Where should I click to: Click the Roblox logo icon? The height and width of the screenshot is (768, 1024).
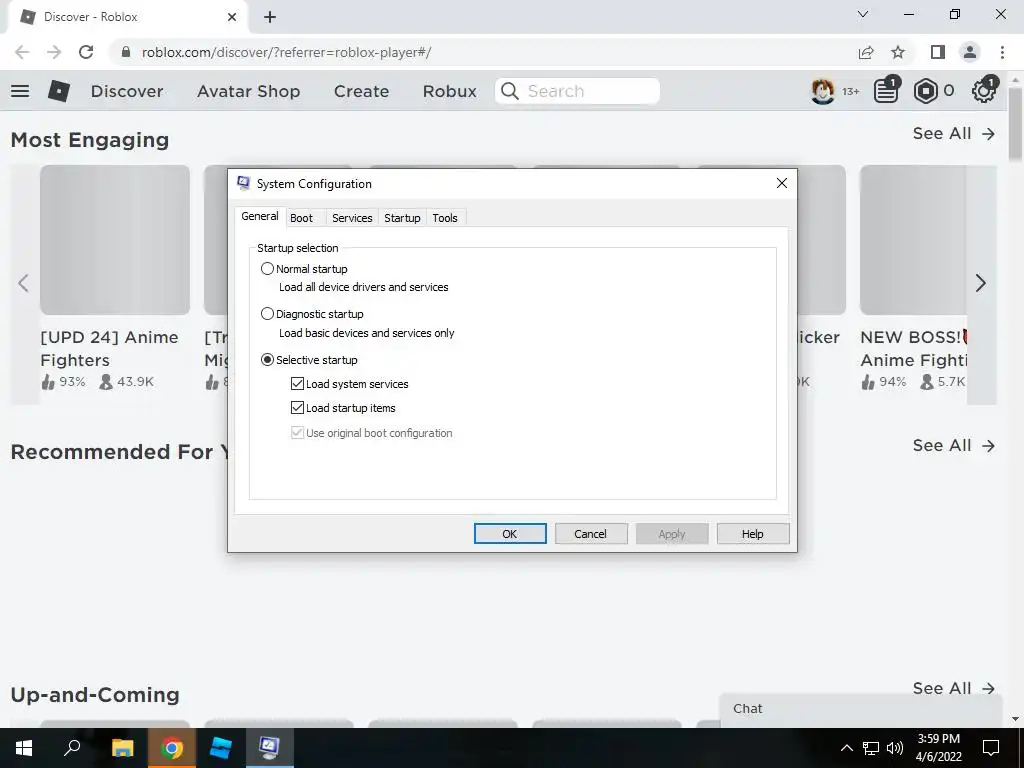[59, 91]
